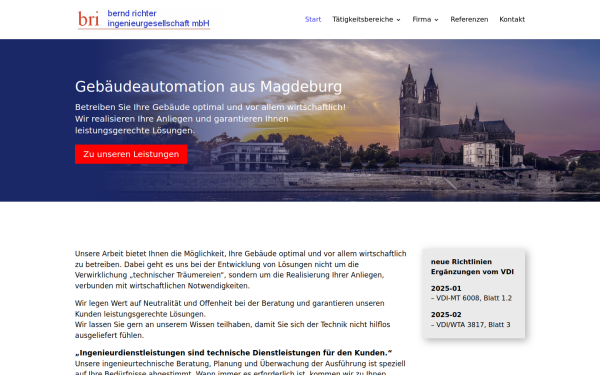Image resolution: width=600 pixels, height=375 pixels.
Task: Expand the Tätigkeitsbereiche dropdown chevron
Action: 398,20
